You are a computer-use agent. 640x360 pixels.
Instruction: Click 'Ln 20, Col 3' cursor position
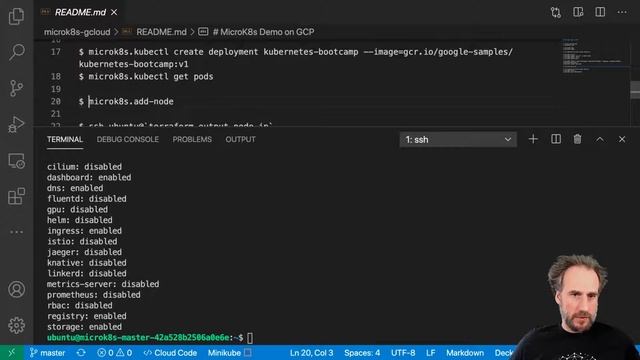[x=311, y=353]
